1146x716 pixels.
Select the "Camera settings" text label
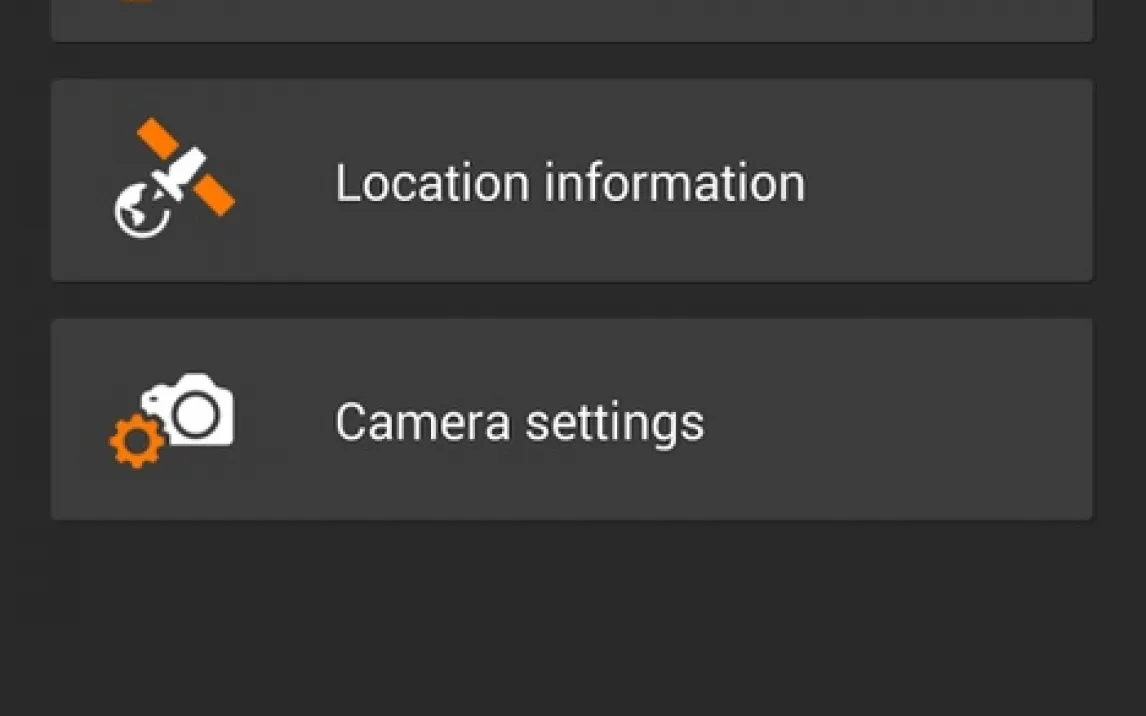click(x=519, y=422)
